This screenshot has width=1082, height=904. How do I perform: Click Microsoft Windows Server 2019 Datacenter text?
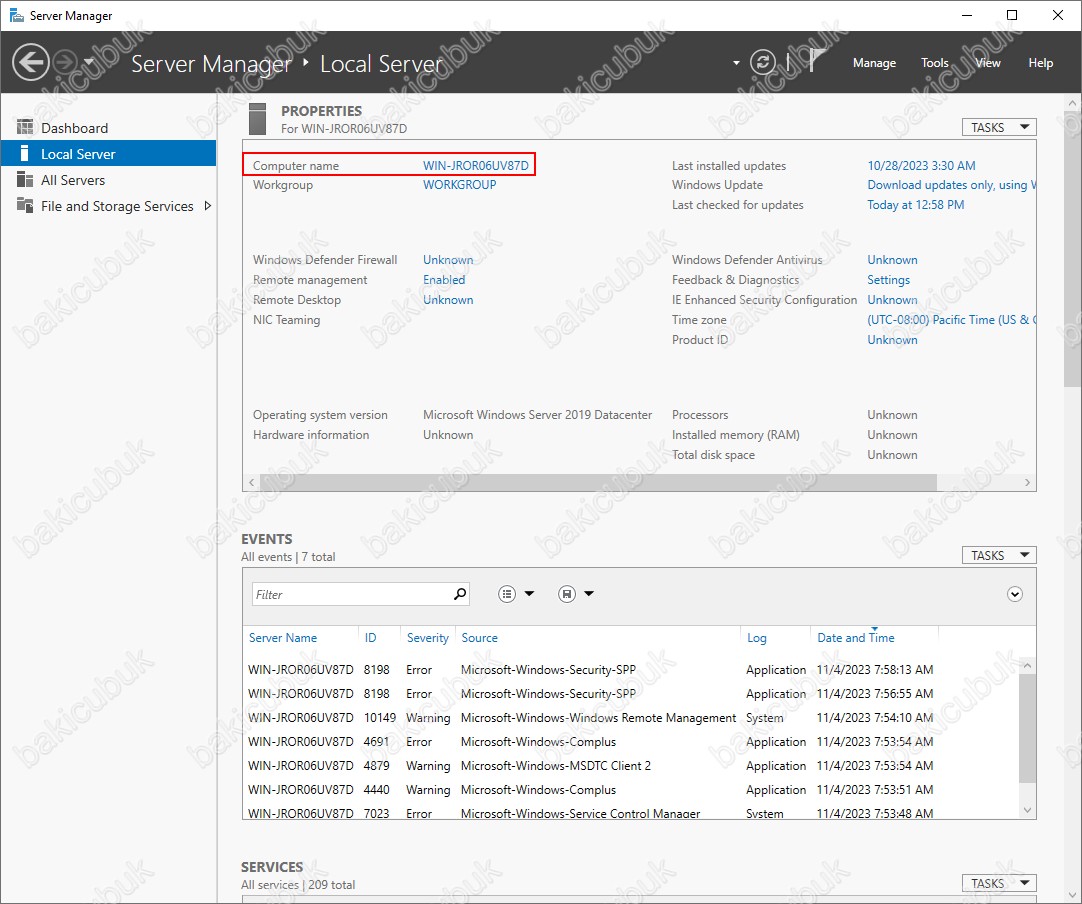coord(537,415)
